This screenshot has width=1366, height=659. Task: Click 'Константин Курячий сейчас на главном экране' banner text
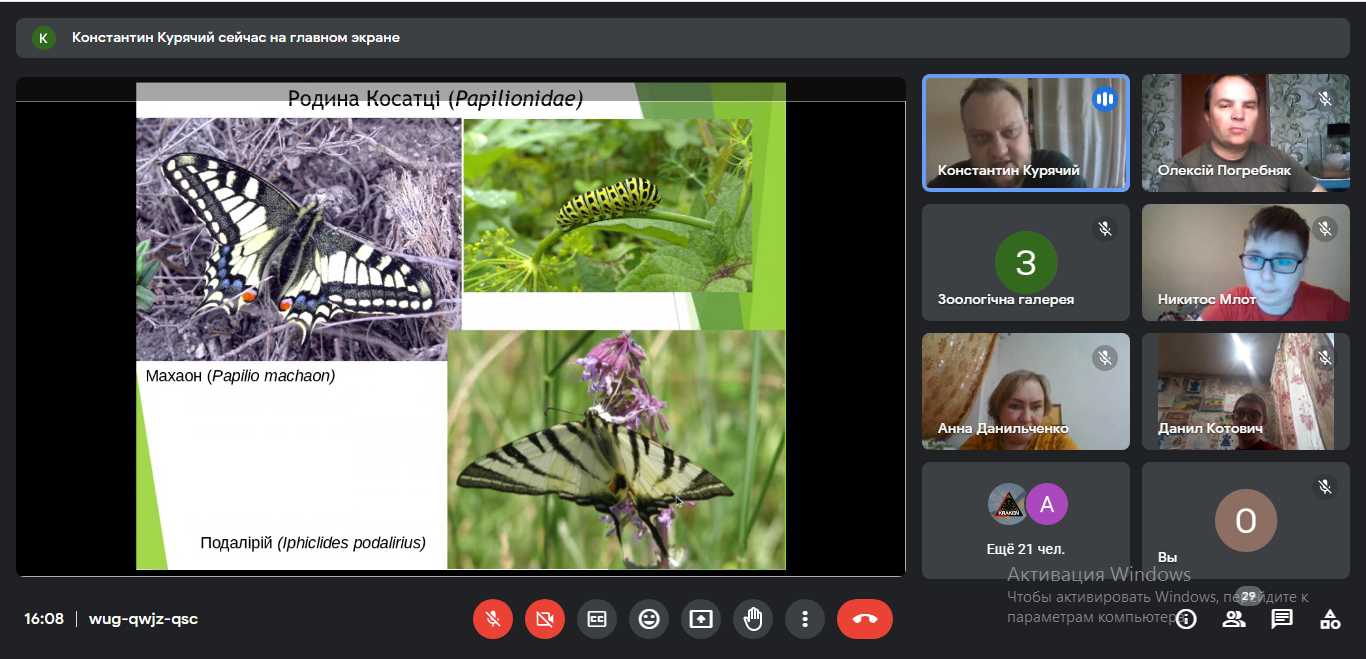pos(236,38)
